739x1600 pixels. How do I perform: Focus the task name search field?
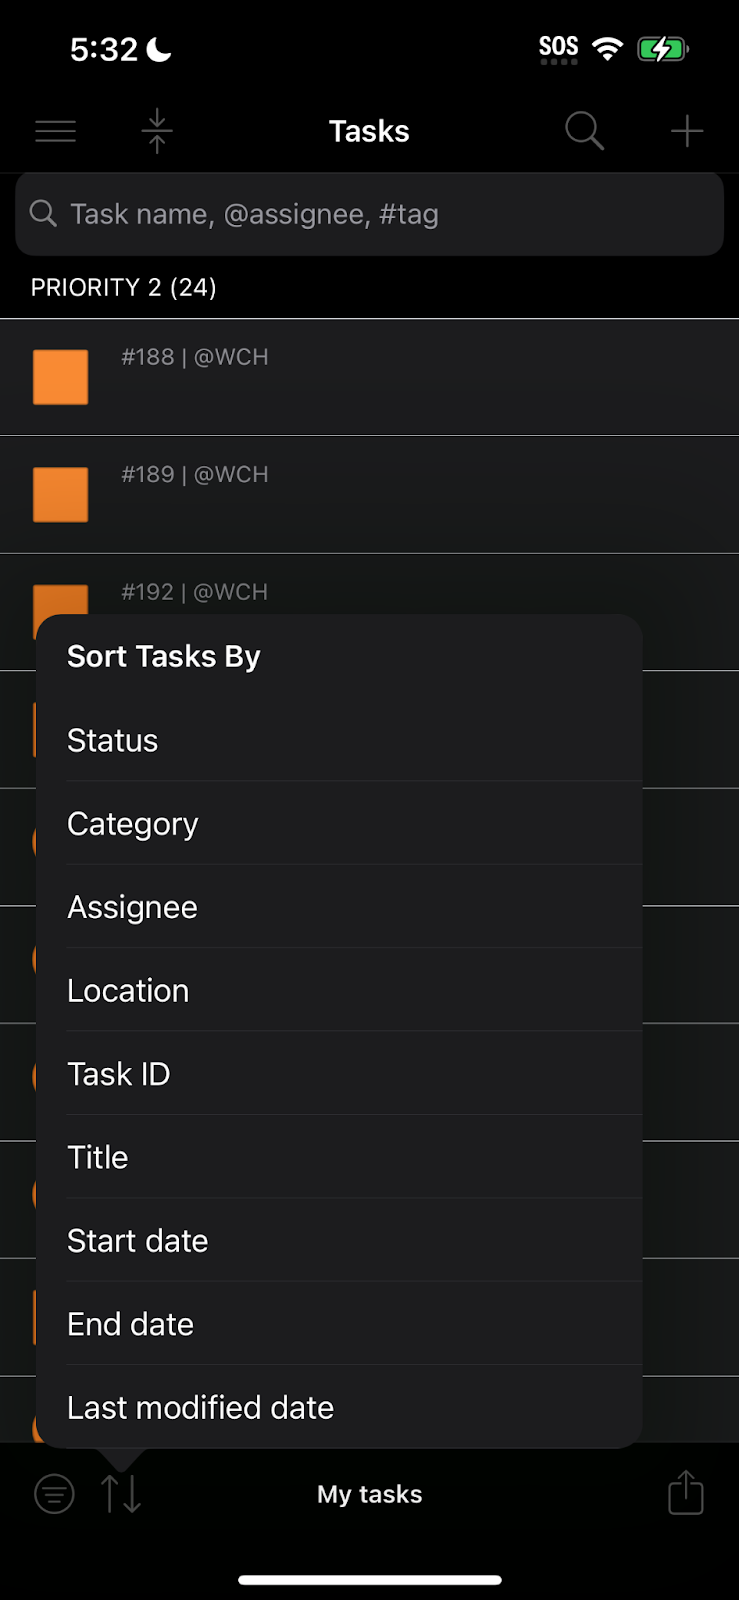tap(370, 214)
